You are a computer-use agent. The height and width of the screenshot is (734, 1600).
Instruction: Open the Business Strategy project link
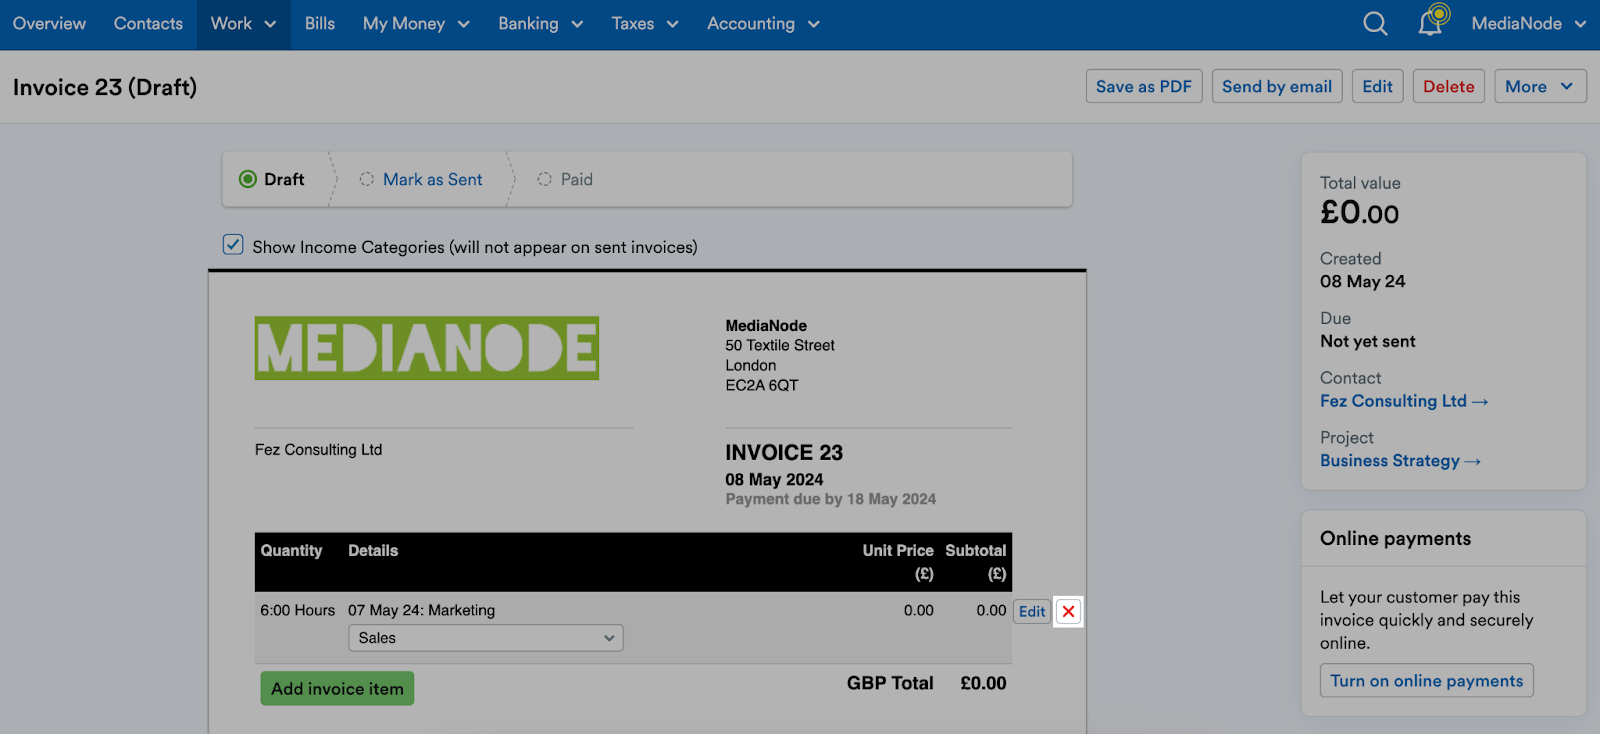coord(1400,461)
